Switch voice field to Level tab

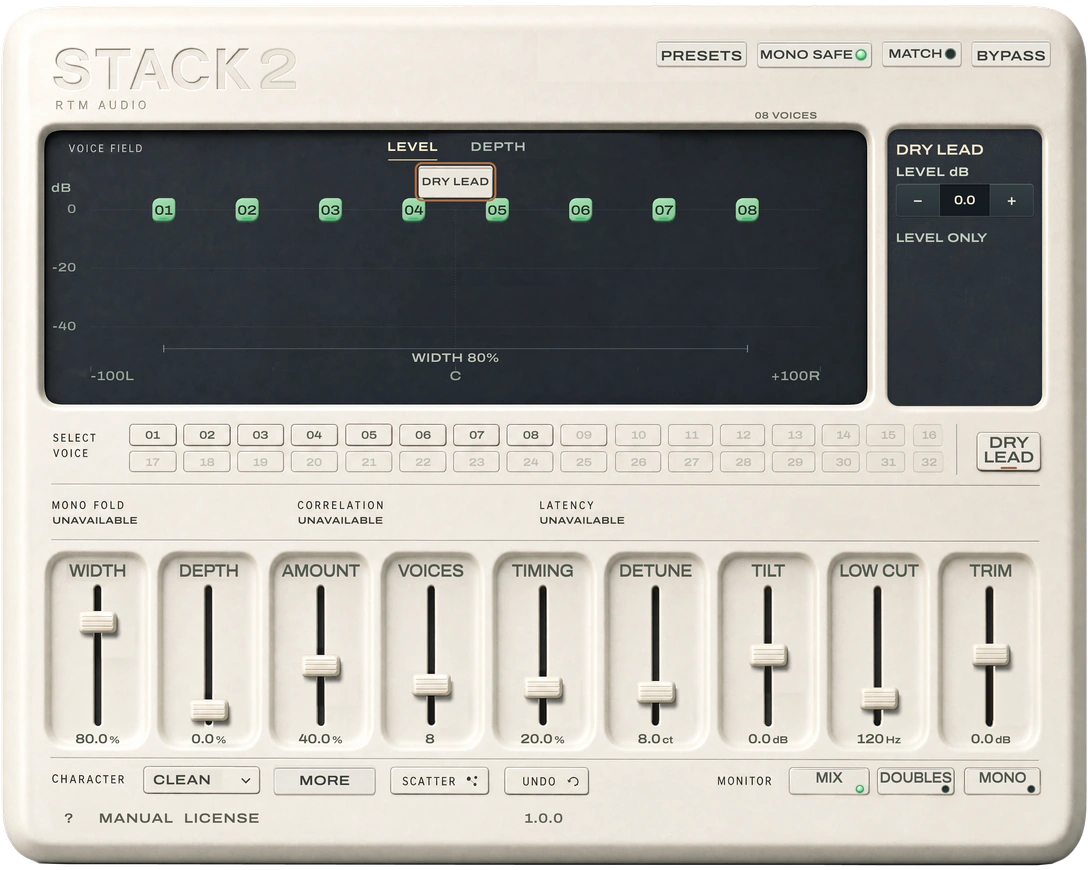pos(412,147)
